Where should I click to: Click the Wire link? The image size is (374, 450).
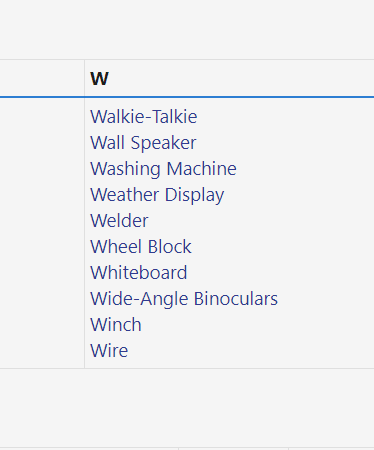[x=109, y=351]
